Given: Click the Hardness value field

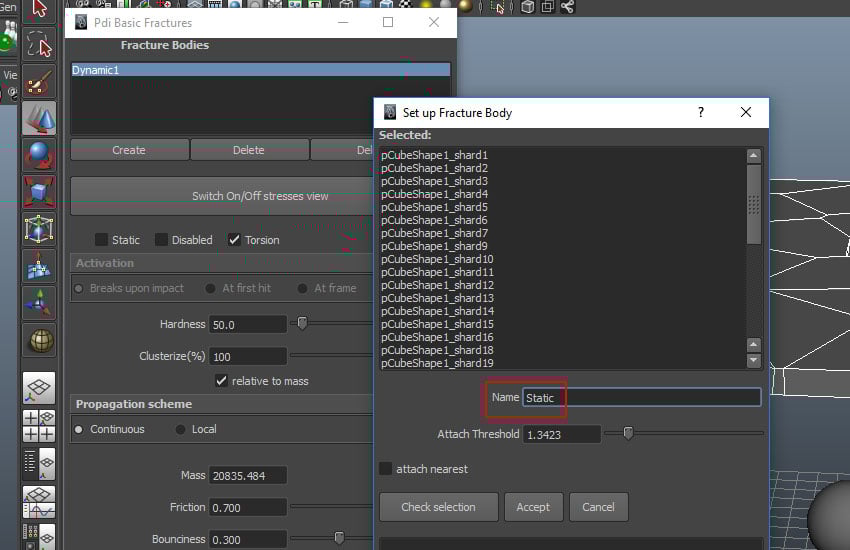Looking at the screenshot, I should click(248, 324).
